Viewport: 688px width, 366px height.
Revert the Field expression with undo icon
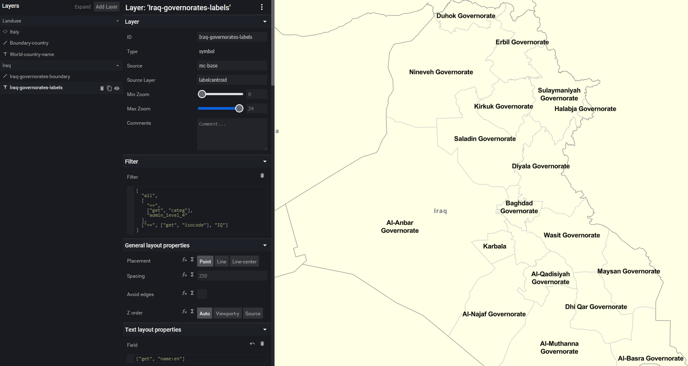click(252, 344)
